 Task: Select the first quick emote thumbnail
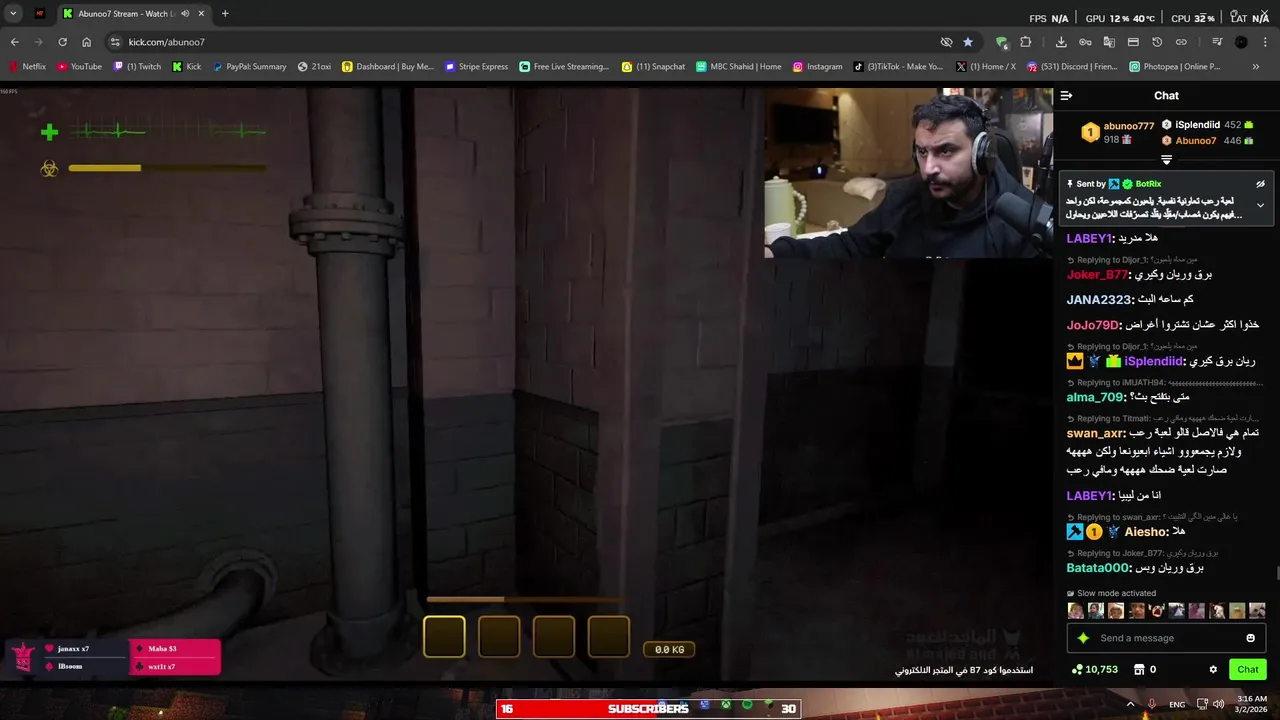pyautogui.click(x=1076, y=610)
